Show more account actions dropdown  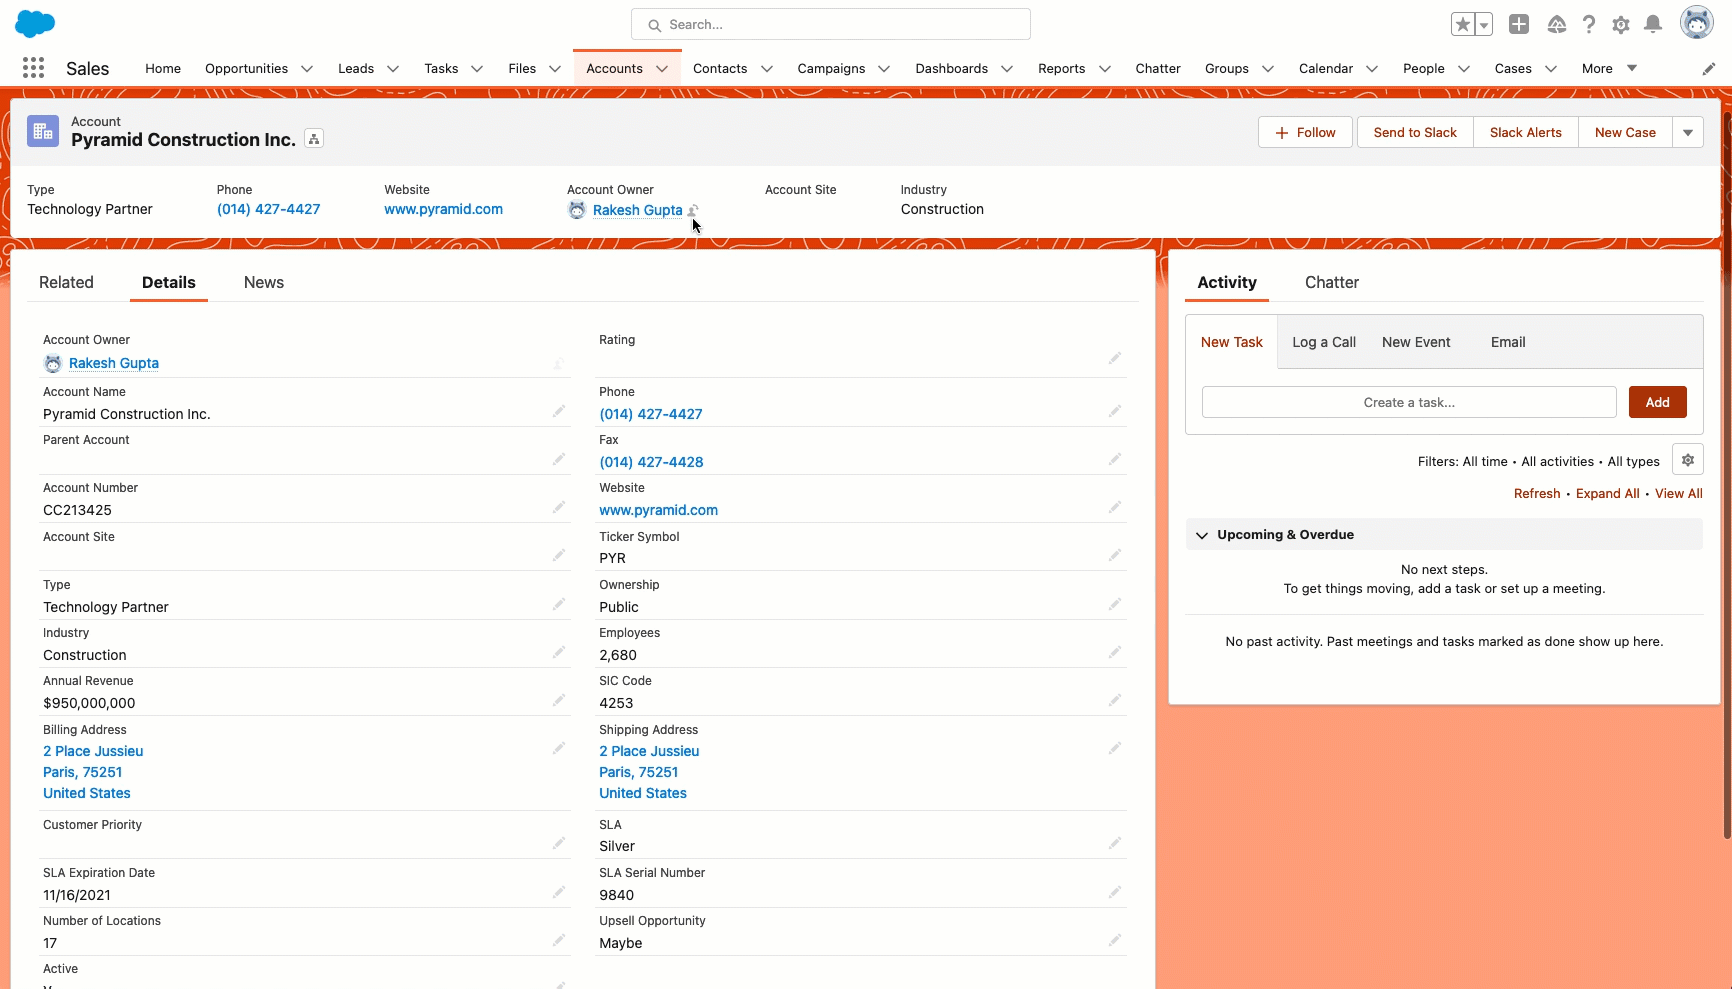point(1688,132)
